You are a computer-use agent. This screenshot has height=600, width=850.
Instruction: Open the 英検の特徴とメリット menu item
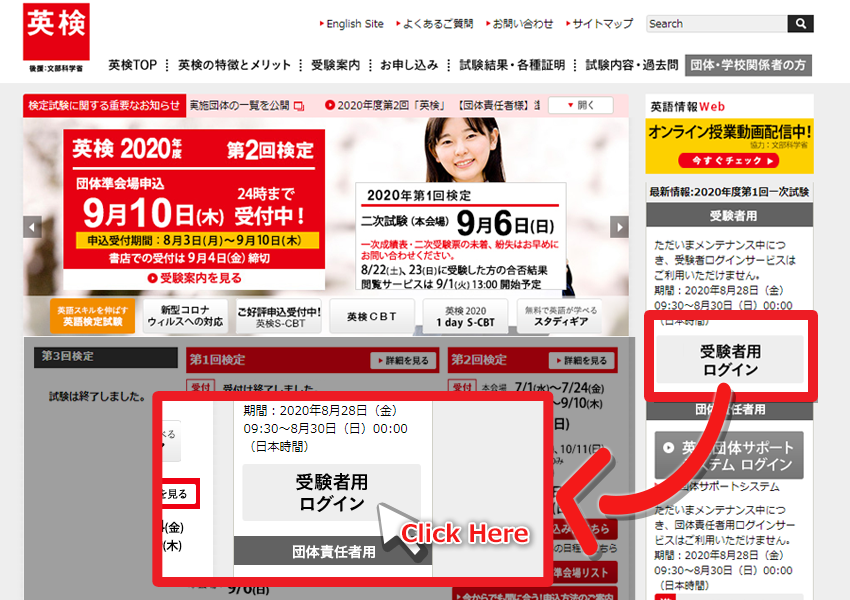tap(234, 65)
